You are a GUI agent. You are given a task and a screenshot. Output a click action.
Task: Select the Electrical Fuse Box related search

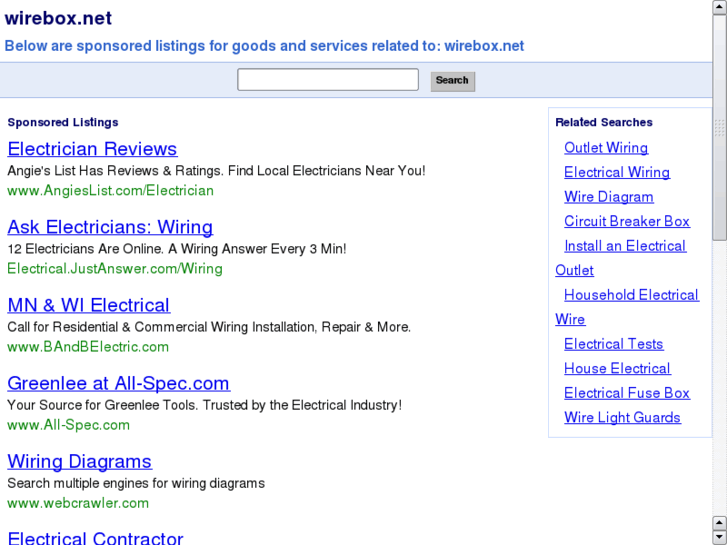click(627, 393)
